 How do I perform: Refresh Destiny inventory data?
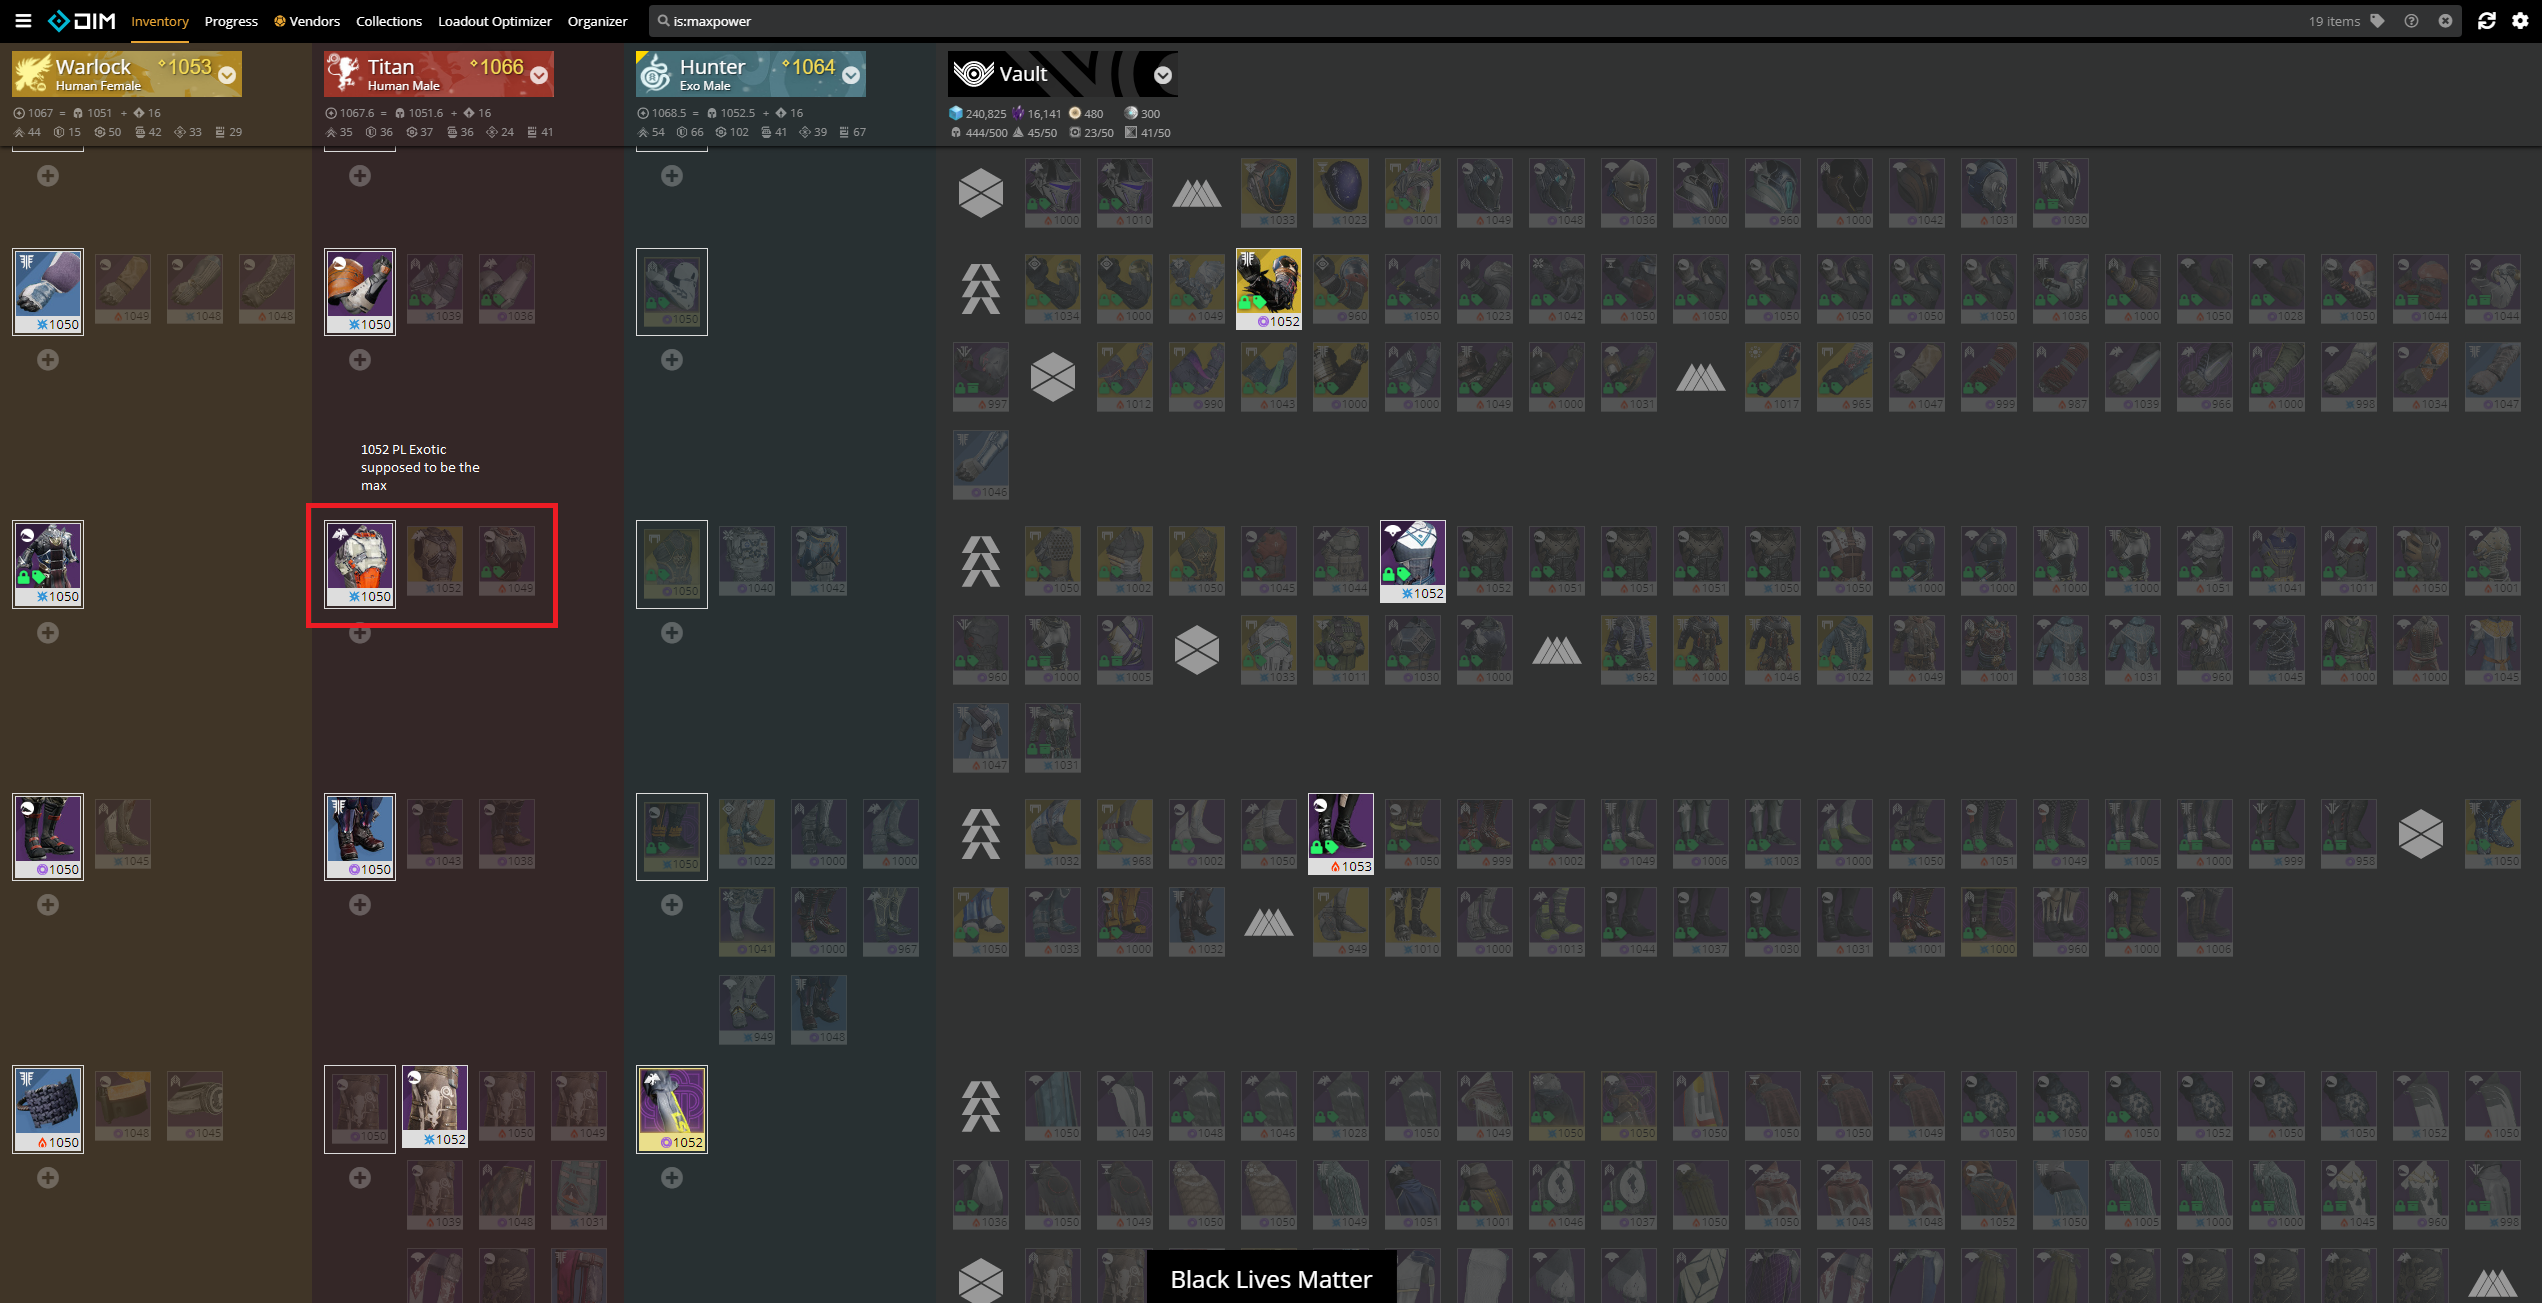2486,21
